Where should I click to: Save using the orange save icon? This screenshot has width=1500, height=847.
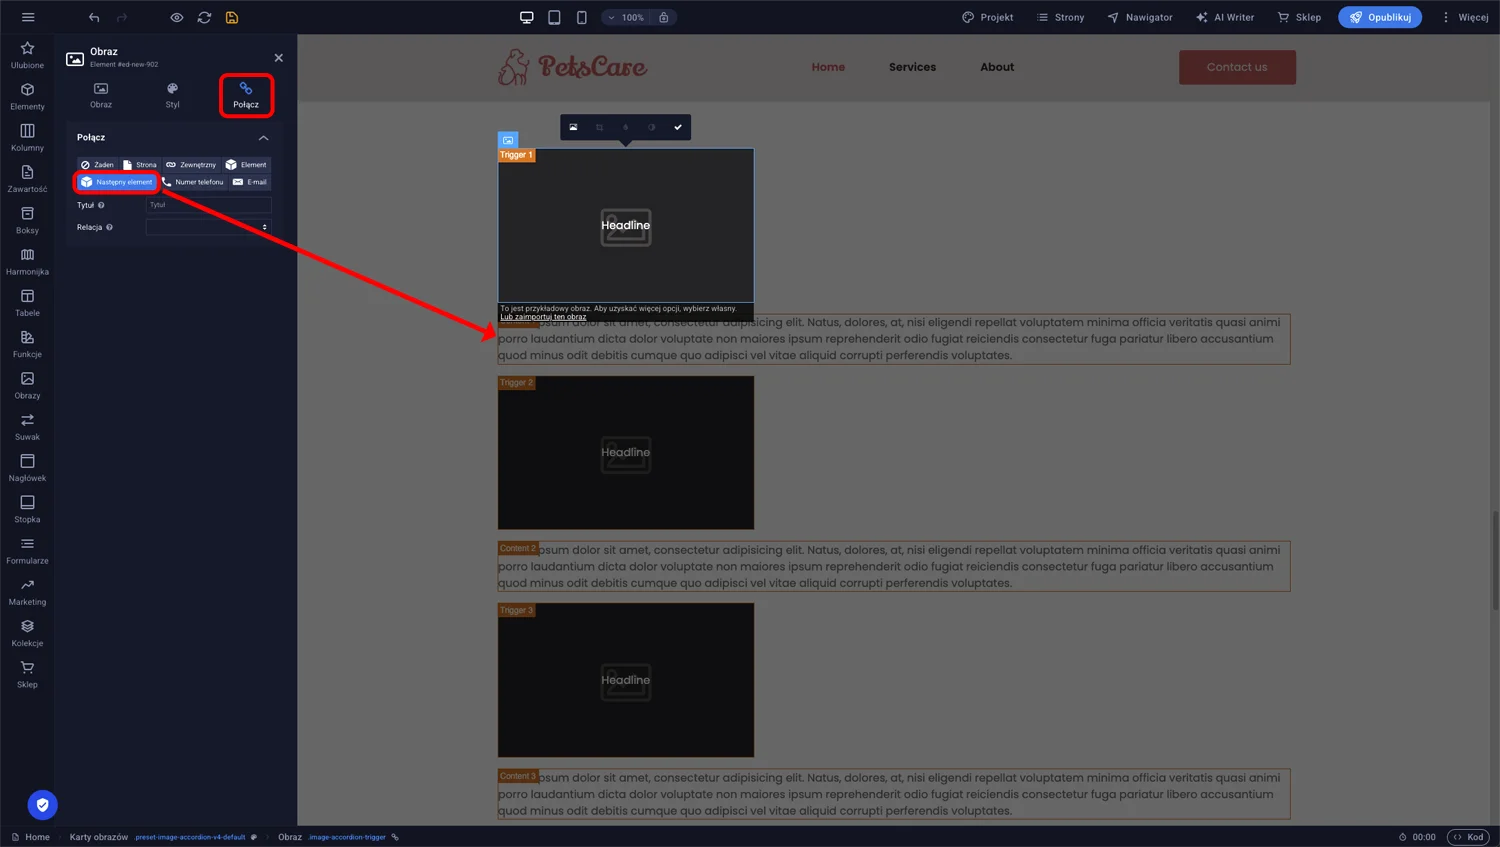point(232,17)
